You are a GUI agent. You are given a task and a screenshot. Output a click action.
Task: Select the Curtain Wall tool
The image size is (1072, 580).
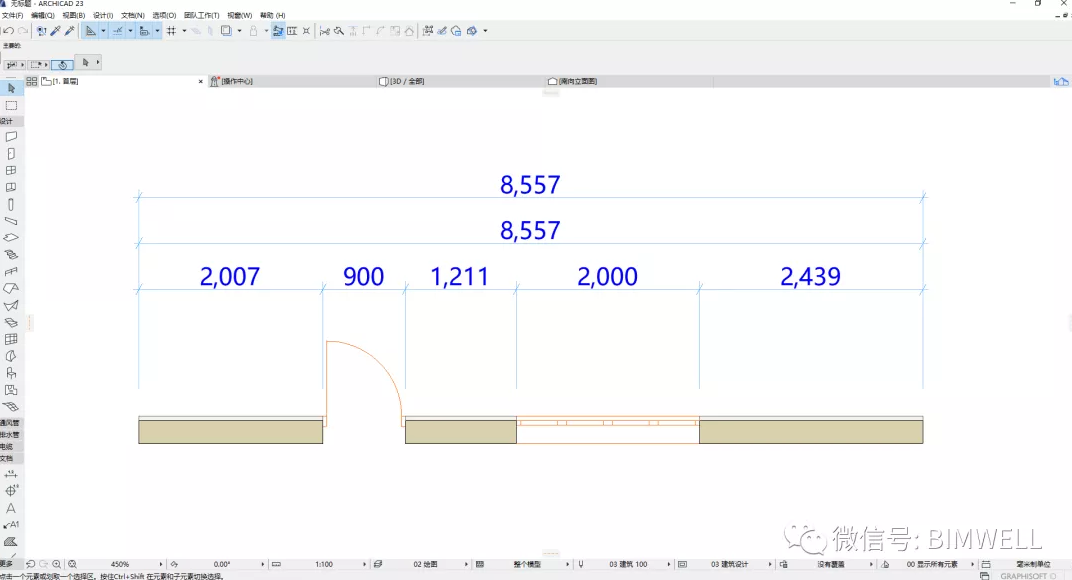coord(11,187)
